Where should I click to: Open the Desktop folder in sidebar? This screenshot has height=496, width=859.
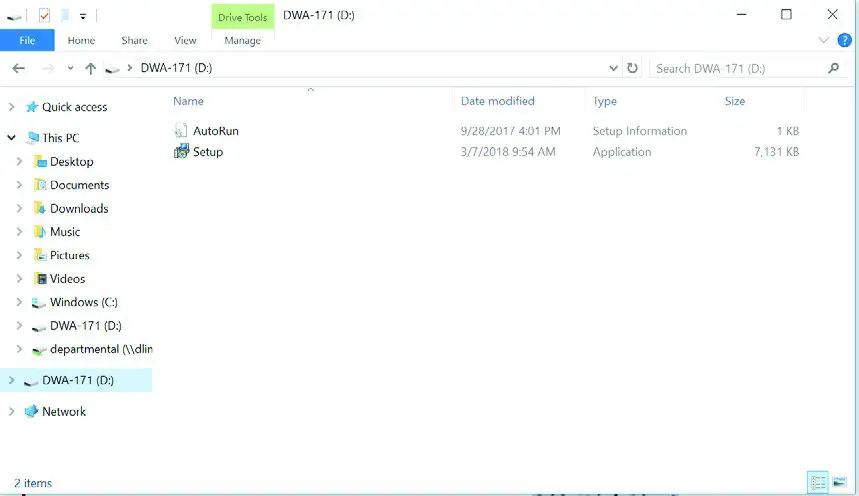click(x=72, y=162)
